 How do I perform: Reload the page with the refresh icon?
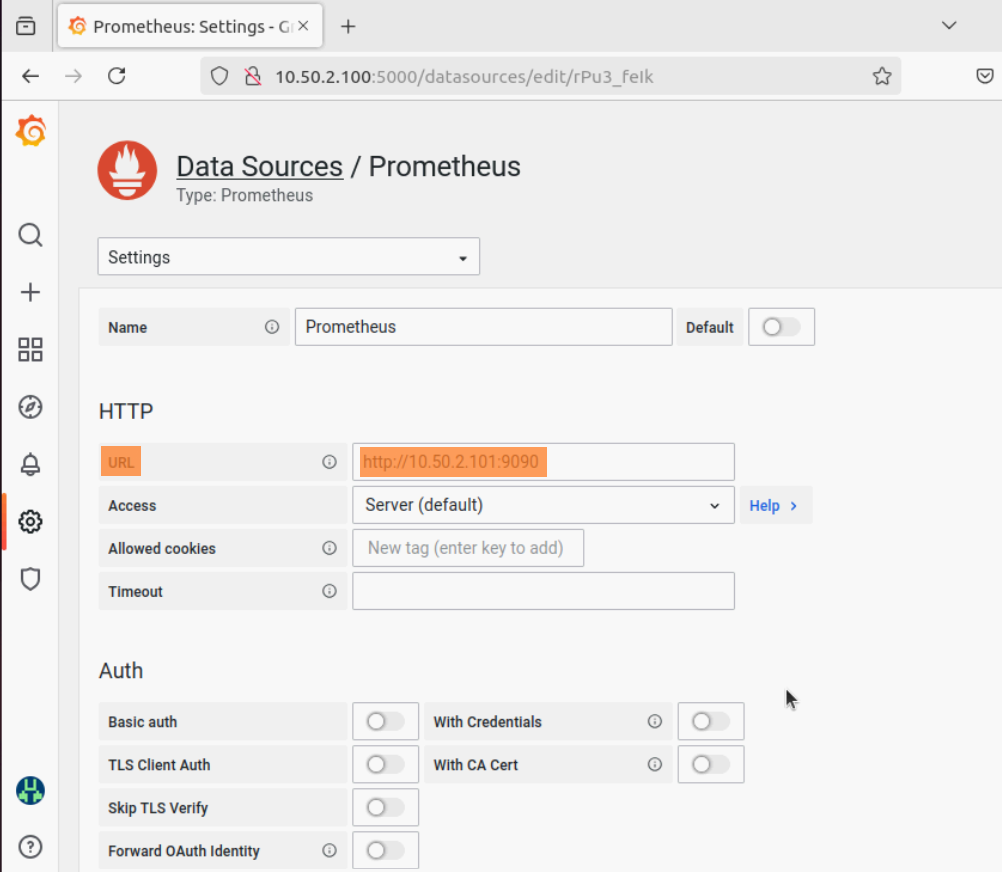pyautogui.click(x=116, y=76)
